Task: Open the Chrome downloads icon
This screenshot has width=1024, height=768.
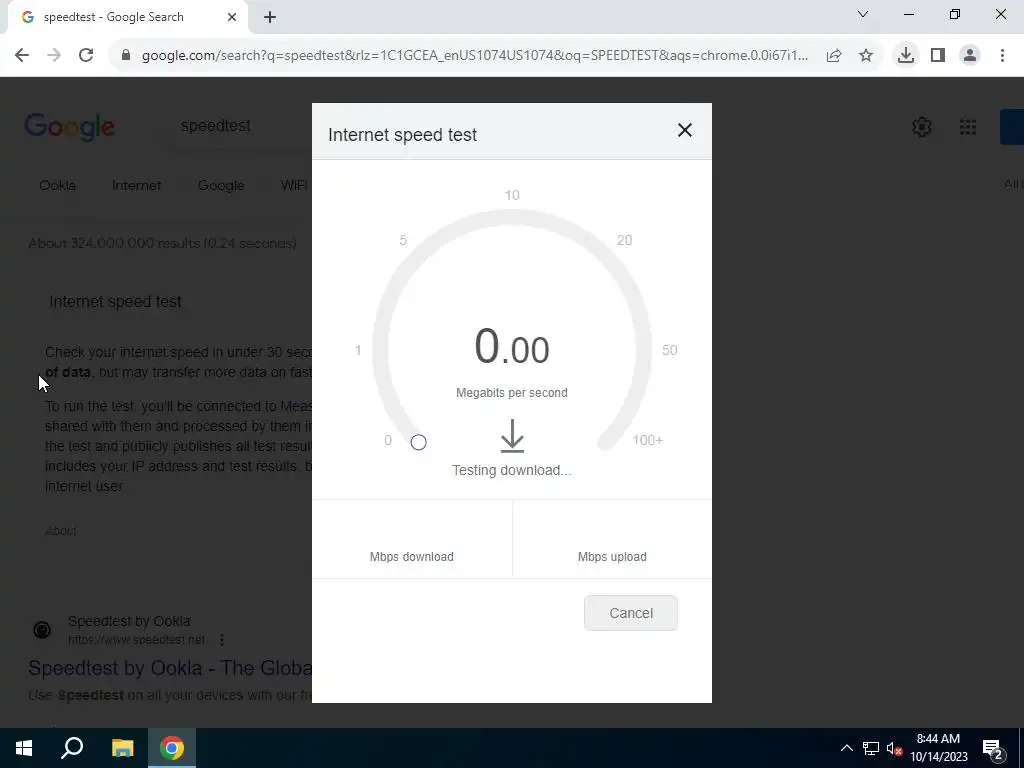Action: click(x=906, y=56)
